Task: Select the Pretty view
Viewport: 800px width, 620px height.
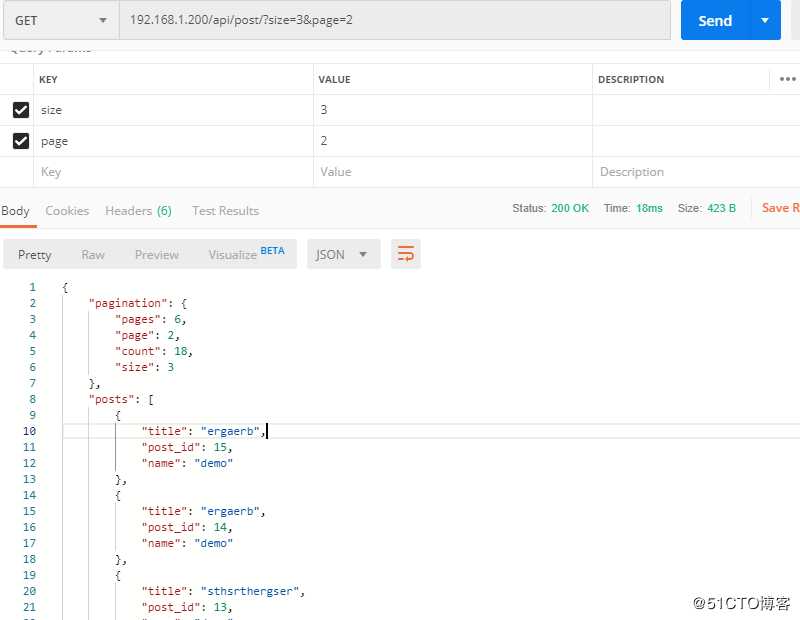Action: click(x=35, y=255)
